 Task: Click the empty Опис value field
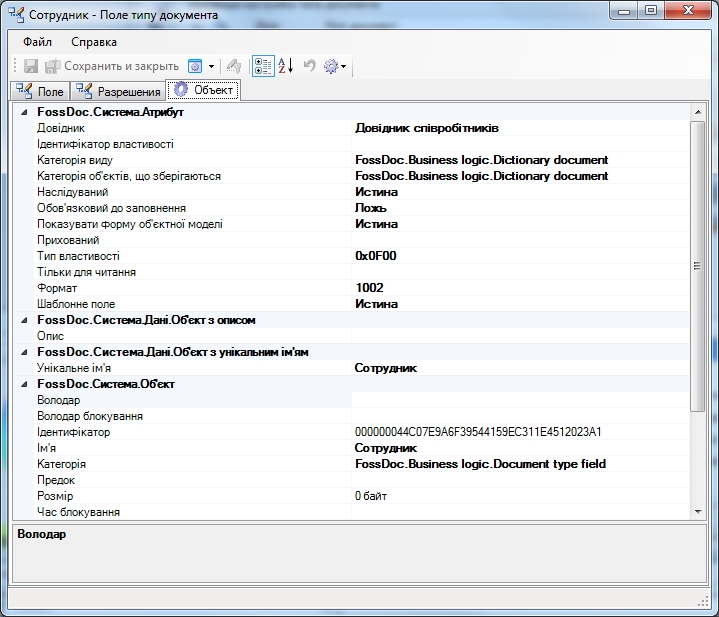(x=520, y=336)
